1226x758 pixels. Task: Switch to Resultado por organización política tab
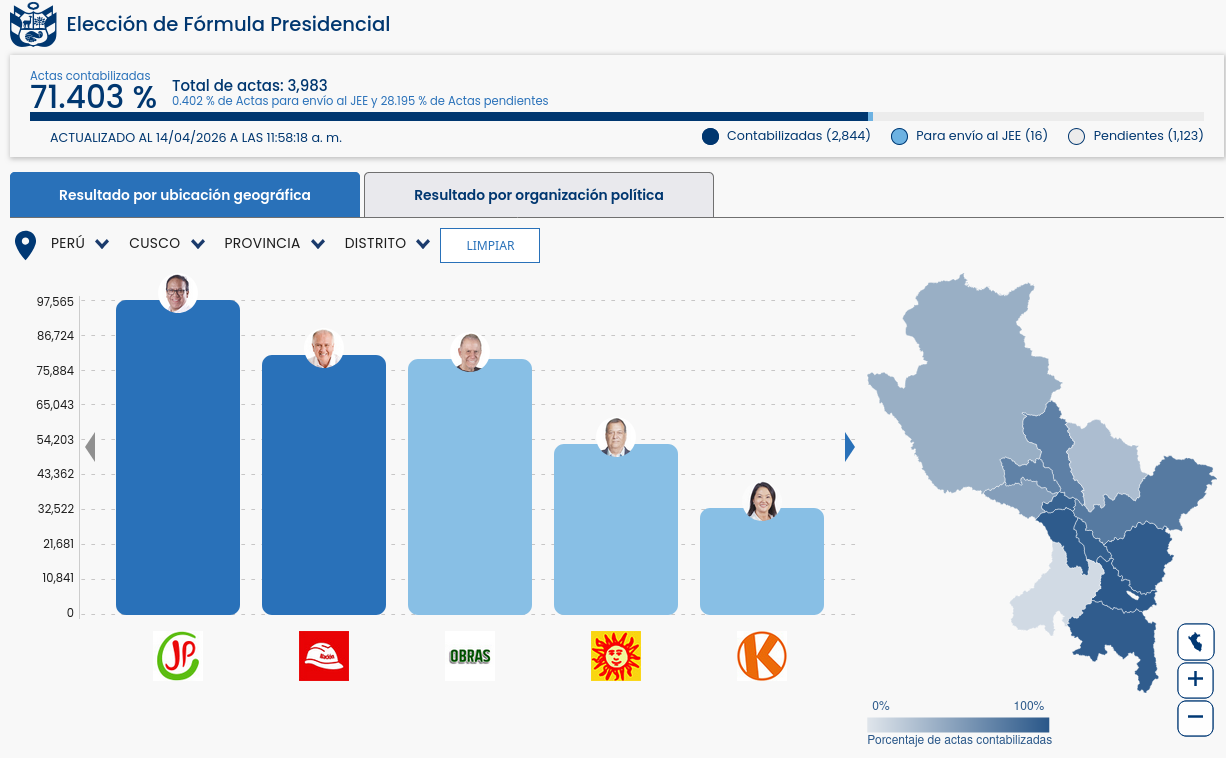pos(539,195)
